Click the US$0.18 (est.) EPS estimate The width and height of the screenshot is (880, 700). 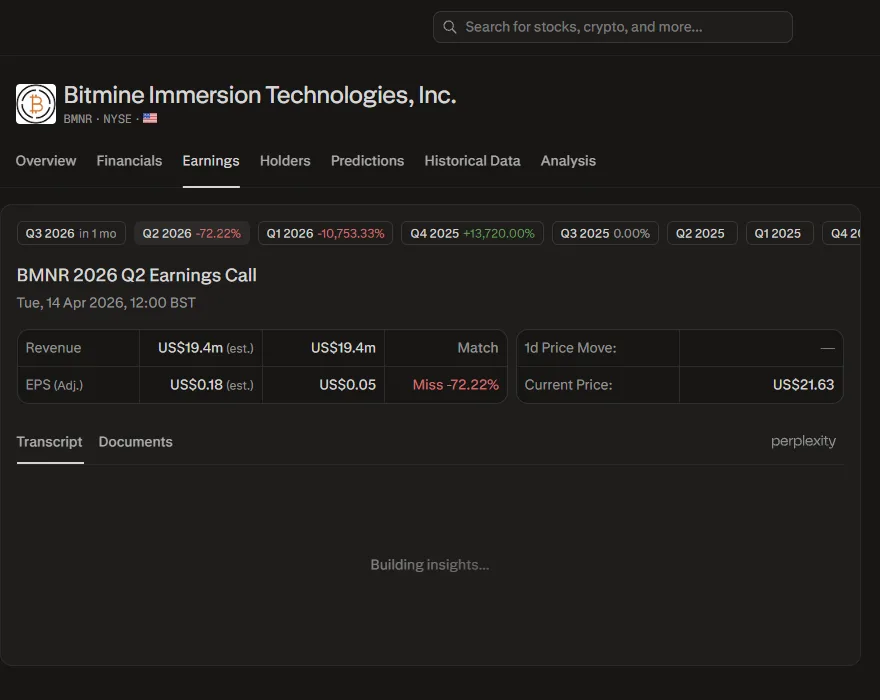[x=212, y=385]
